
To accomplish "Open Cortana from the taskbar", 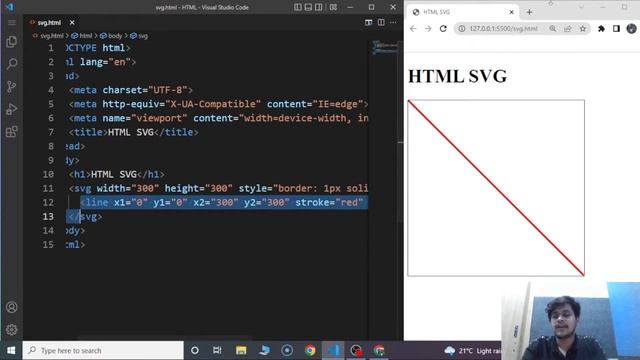I will pos(195,351).
